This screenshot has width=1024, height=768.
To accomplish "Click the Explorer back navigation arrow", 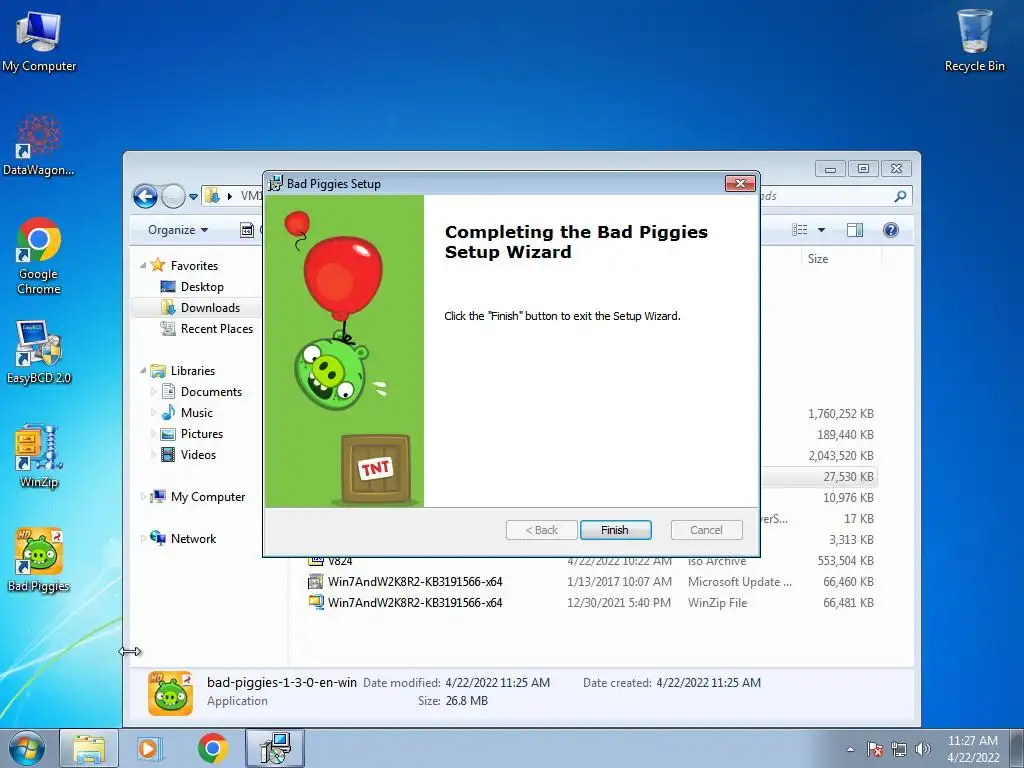I will (x=145, y=196).
